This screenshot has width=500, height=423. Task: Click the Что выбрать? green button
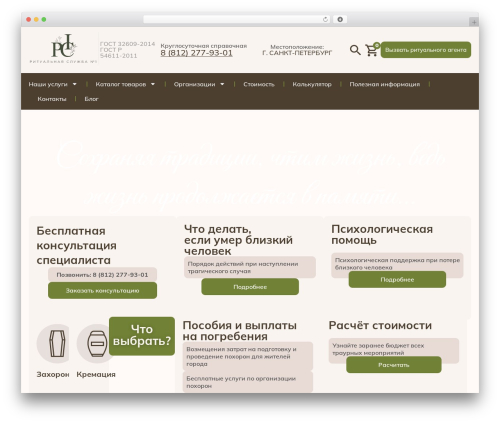142,336
